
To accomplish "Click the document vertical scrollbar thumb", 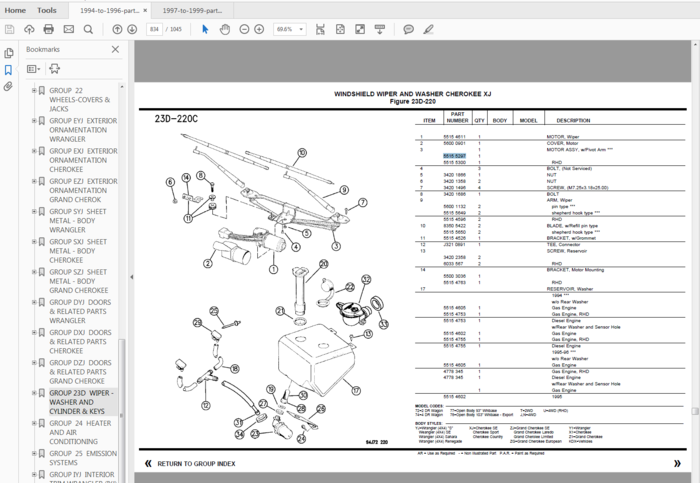I will click(x=695, y=411).
